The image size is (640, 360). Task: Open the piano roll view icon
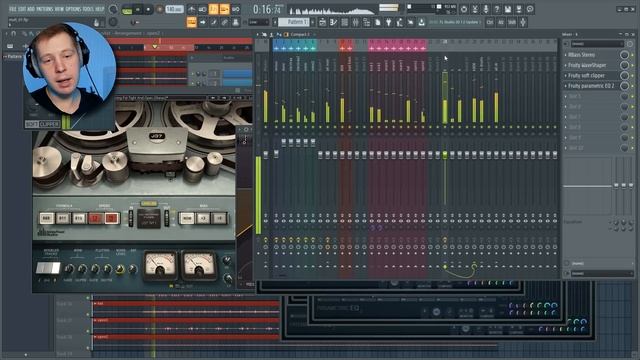[x=333, y=22]
